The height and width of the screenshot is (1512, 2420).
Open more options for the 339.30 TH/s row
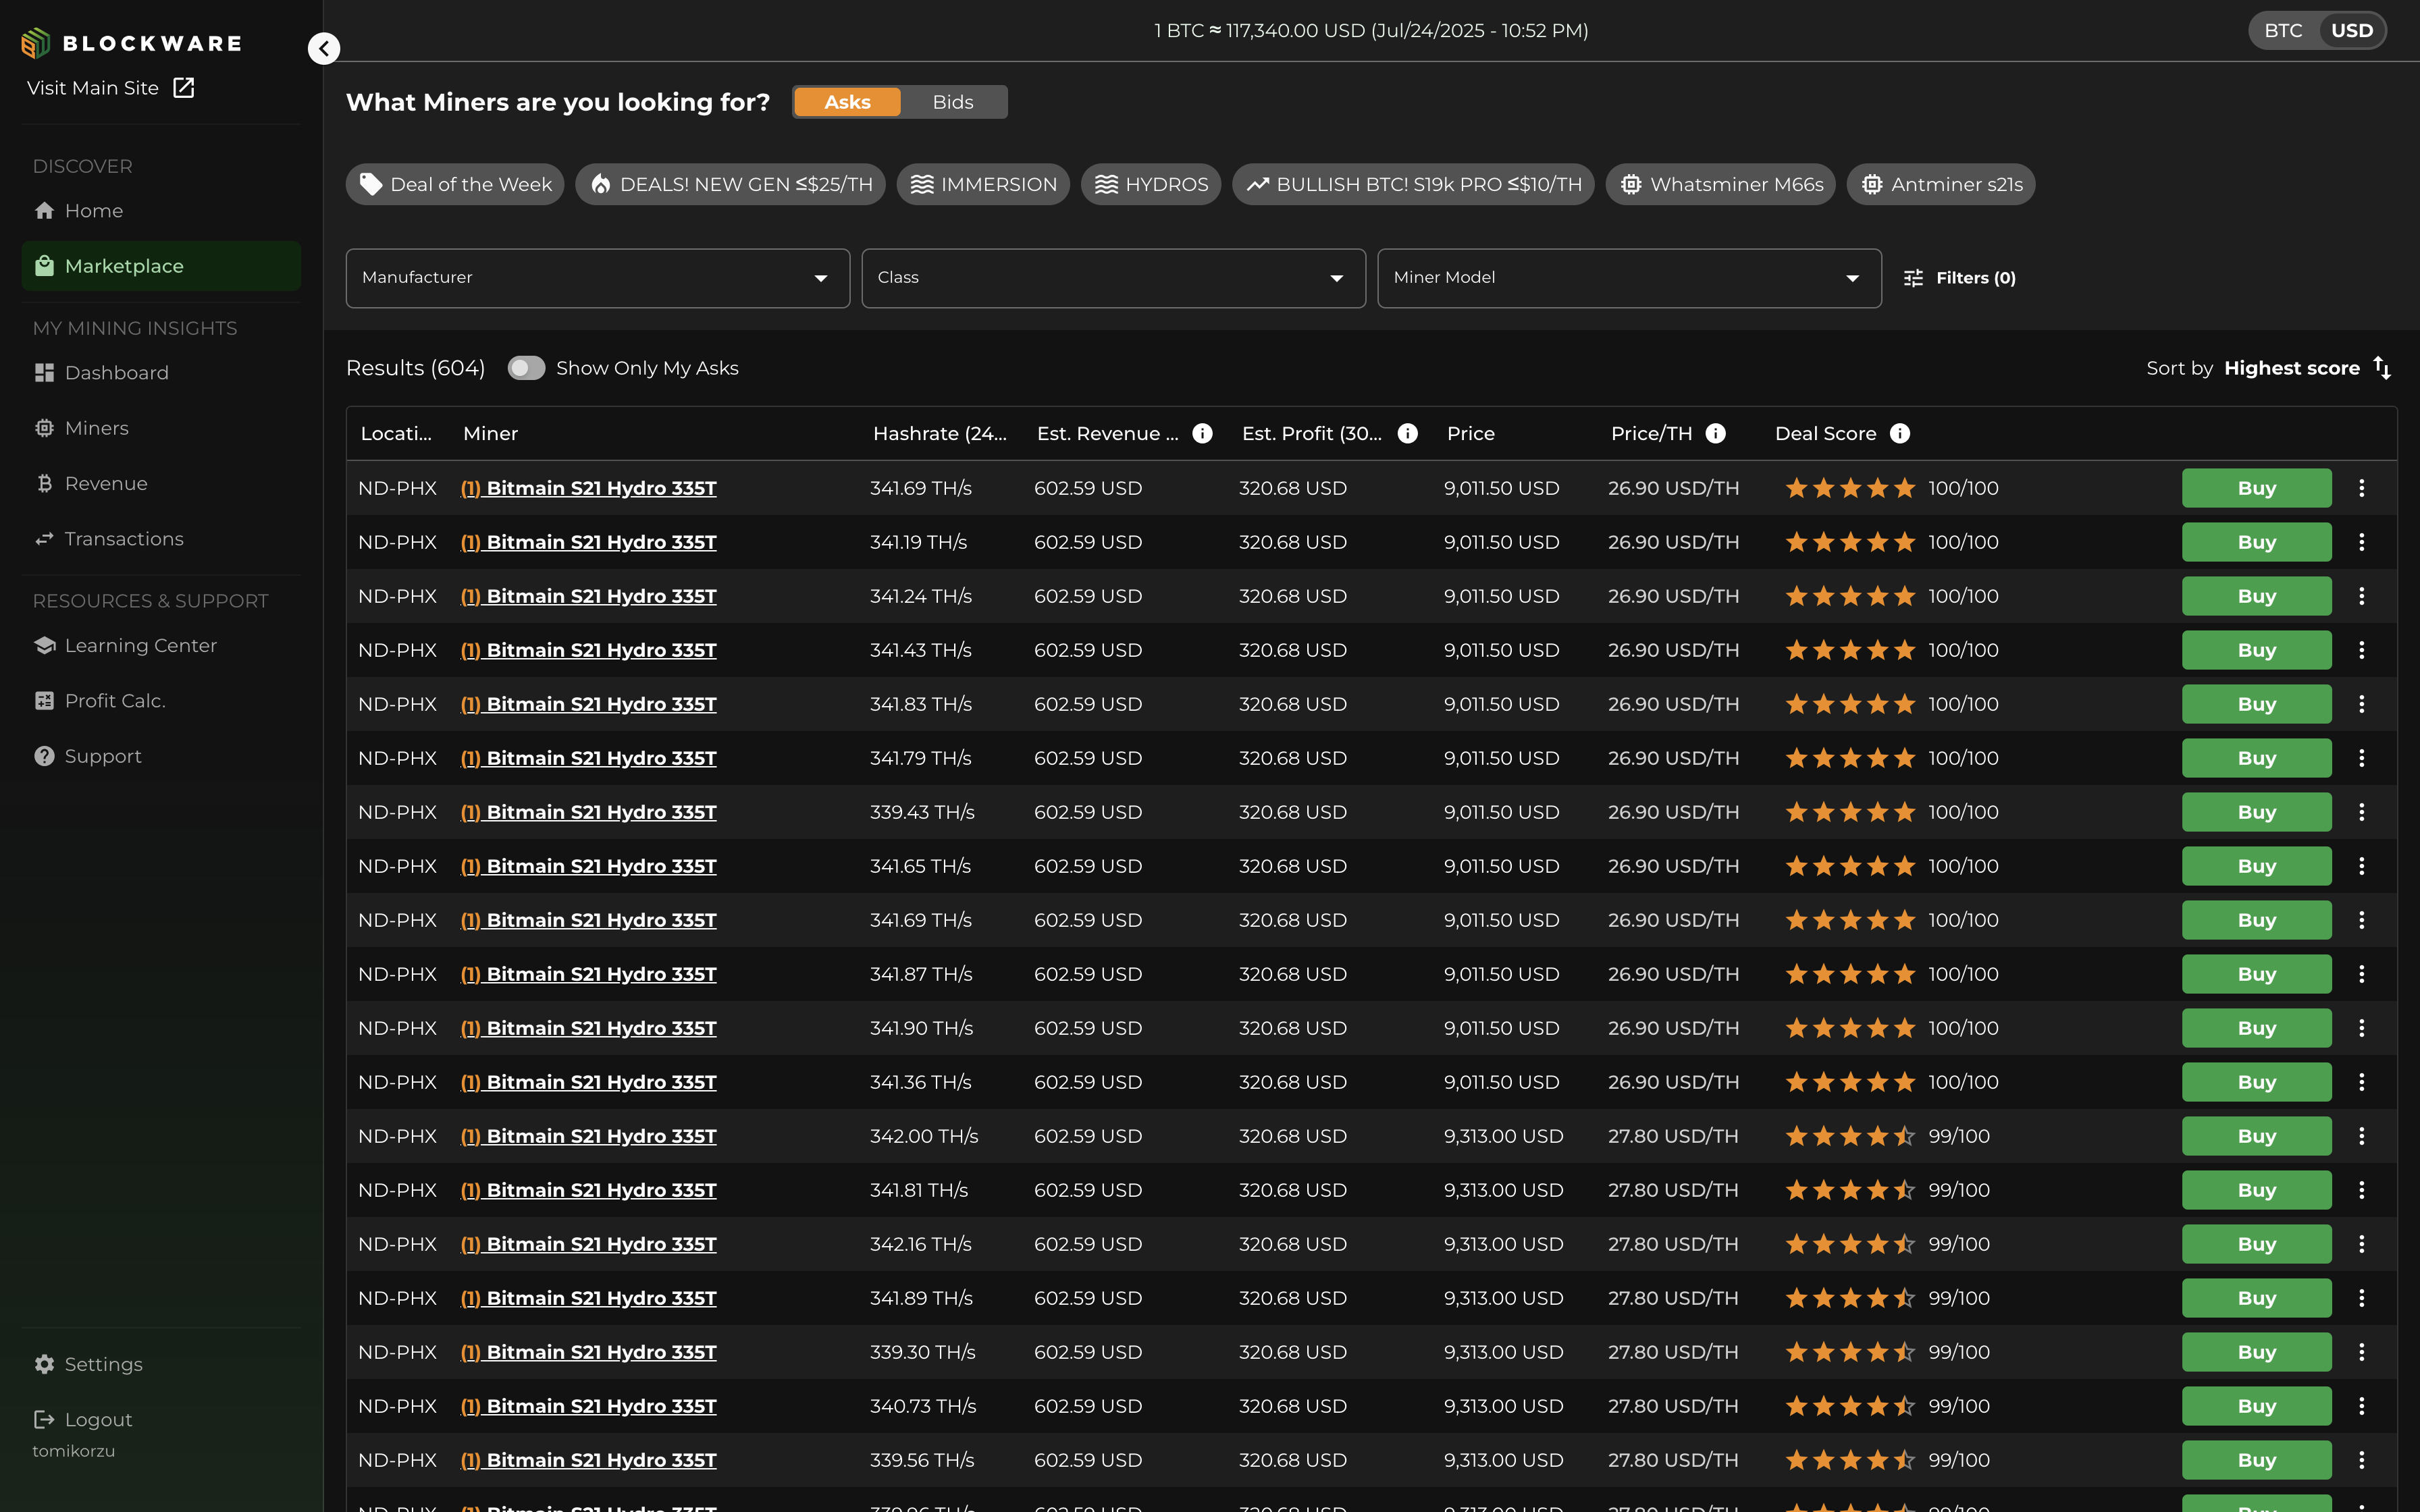[2361, 1352]
